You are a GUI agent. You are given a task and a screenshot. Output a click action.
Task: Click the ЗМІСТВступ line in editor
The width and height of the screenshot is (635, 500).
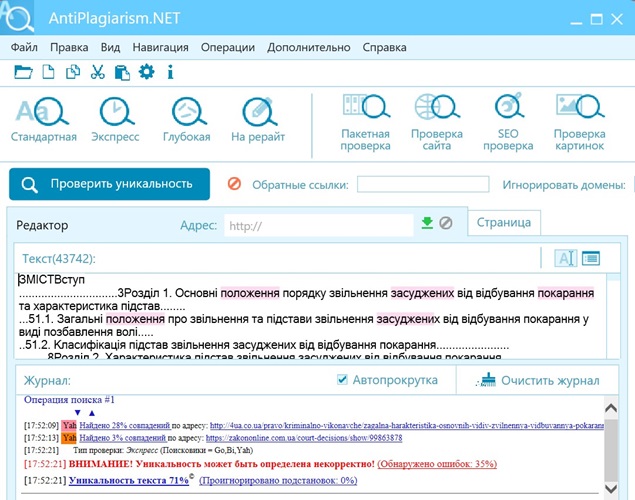[52, 279]
